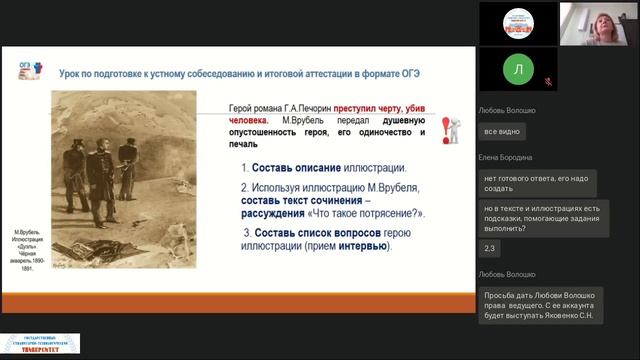This screenshot has width=640, height=360.
Task: Click slide title 'Урок по подготовке к устному собеседованию'
Action: 239,74
